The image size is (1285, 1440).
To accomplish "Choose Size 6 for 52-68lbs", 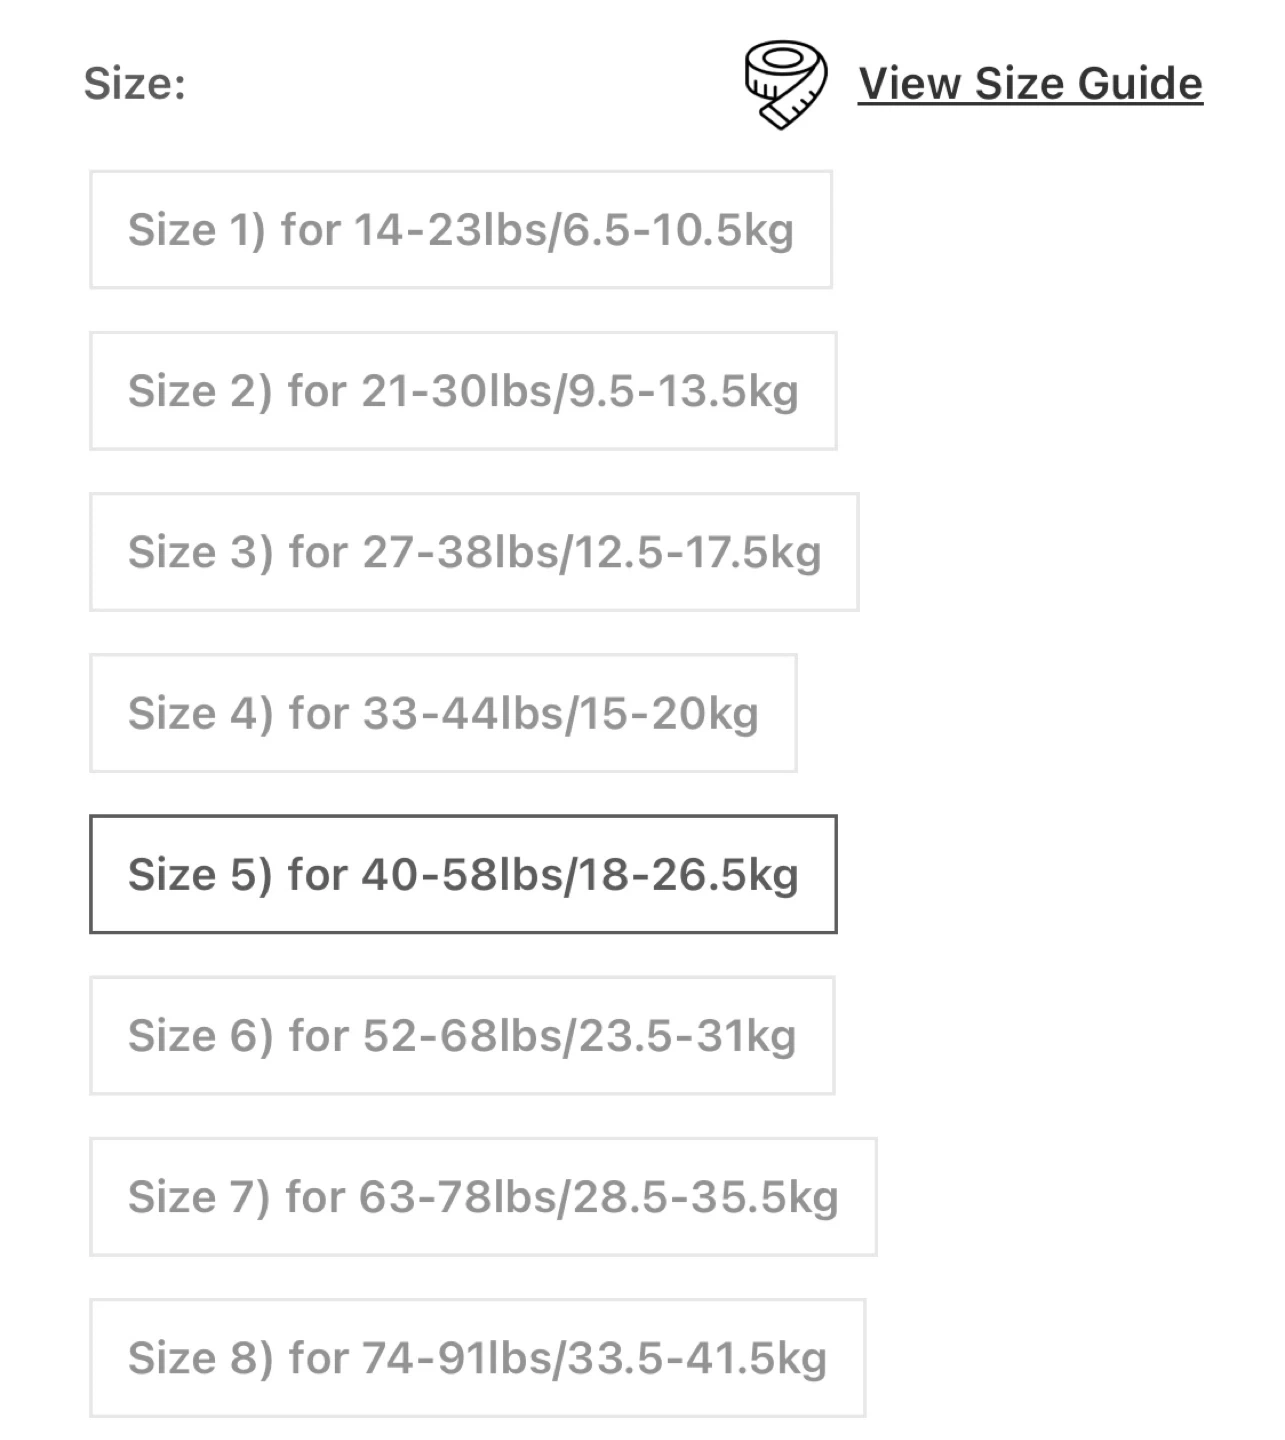I will point(462,1035).
